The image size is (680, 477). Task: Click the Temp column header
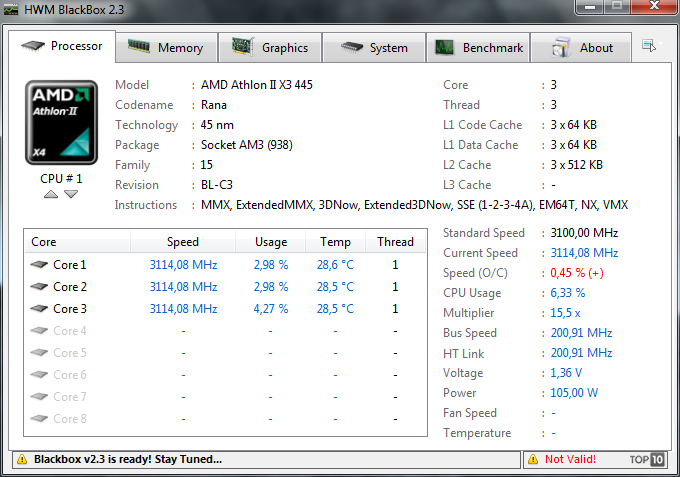(335, 242)
